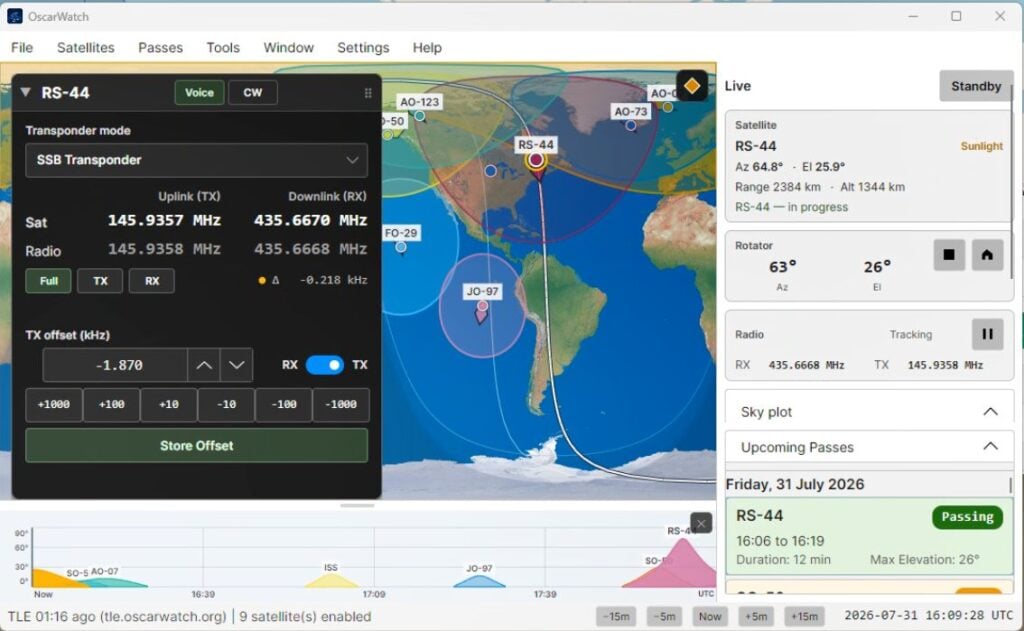Open the Satellites menu

86,48
